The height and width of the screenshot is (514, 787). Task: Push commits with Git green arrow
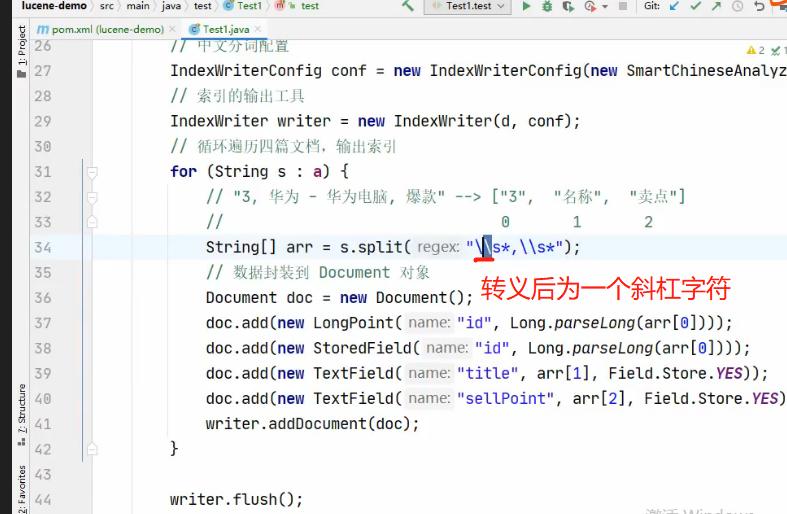[716, 6]
